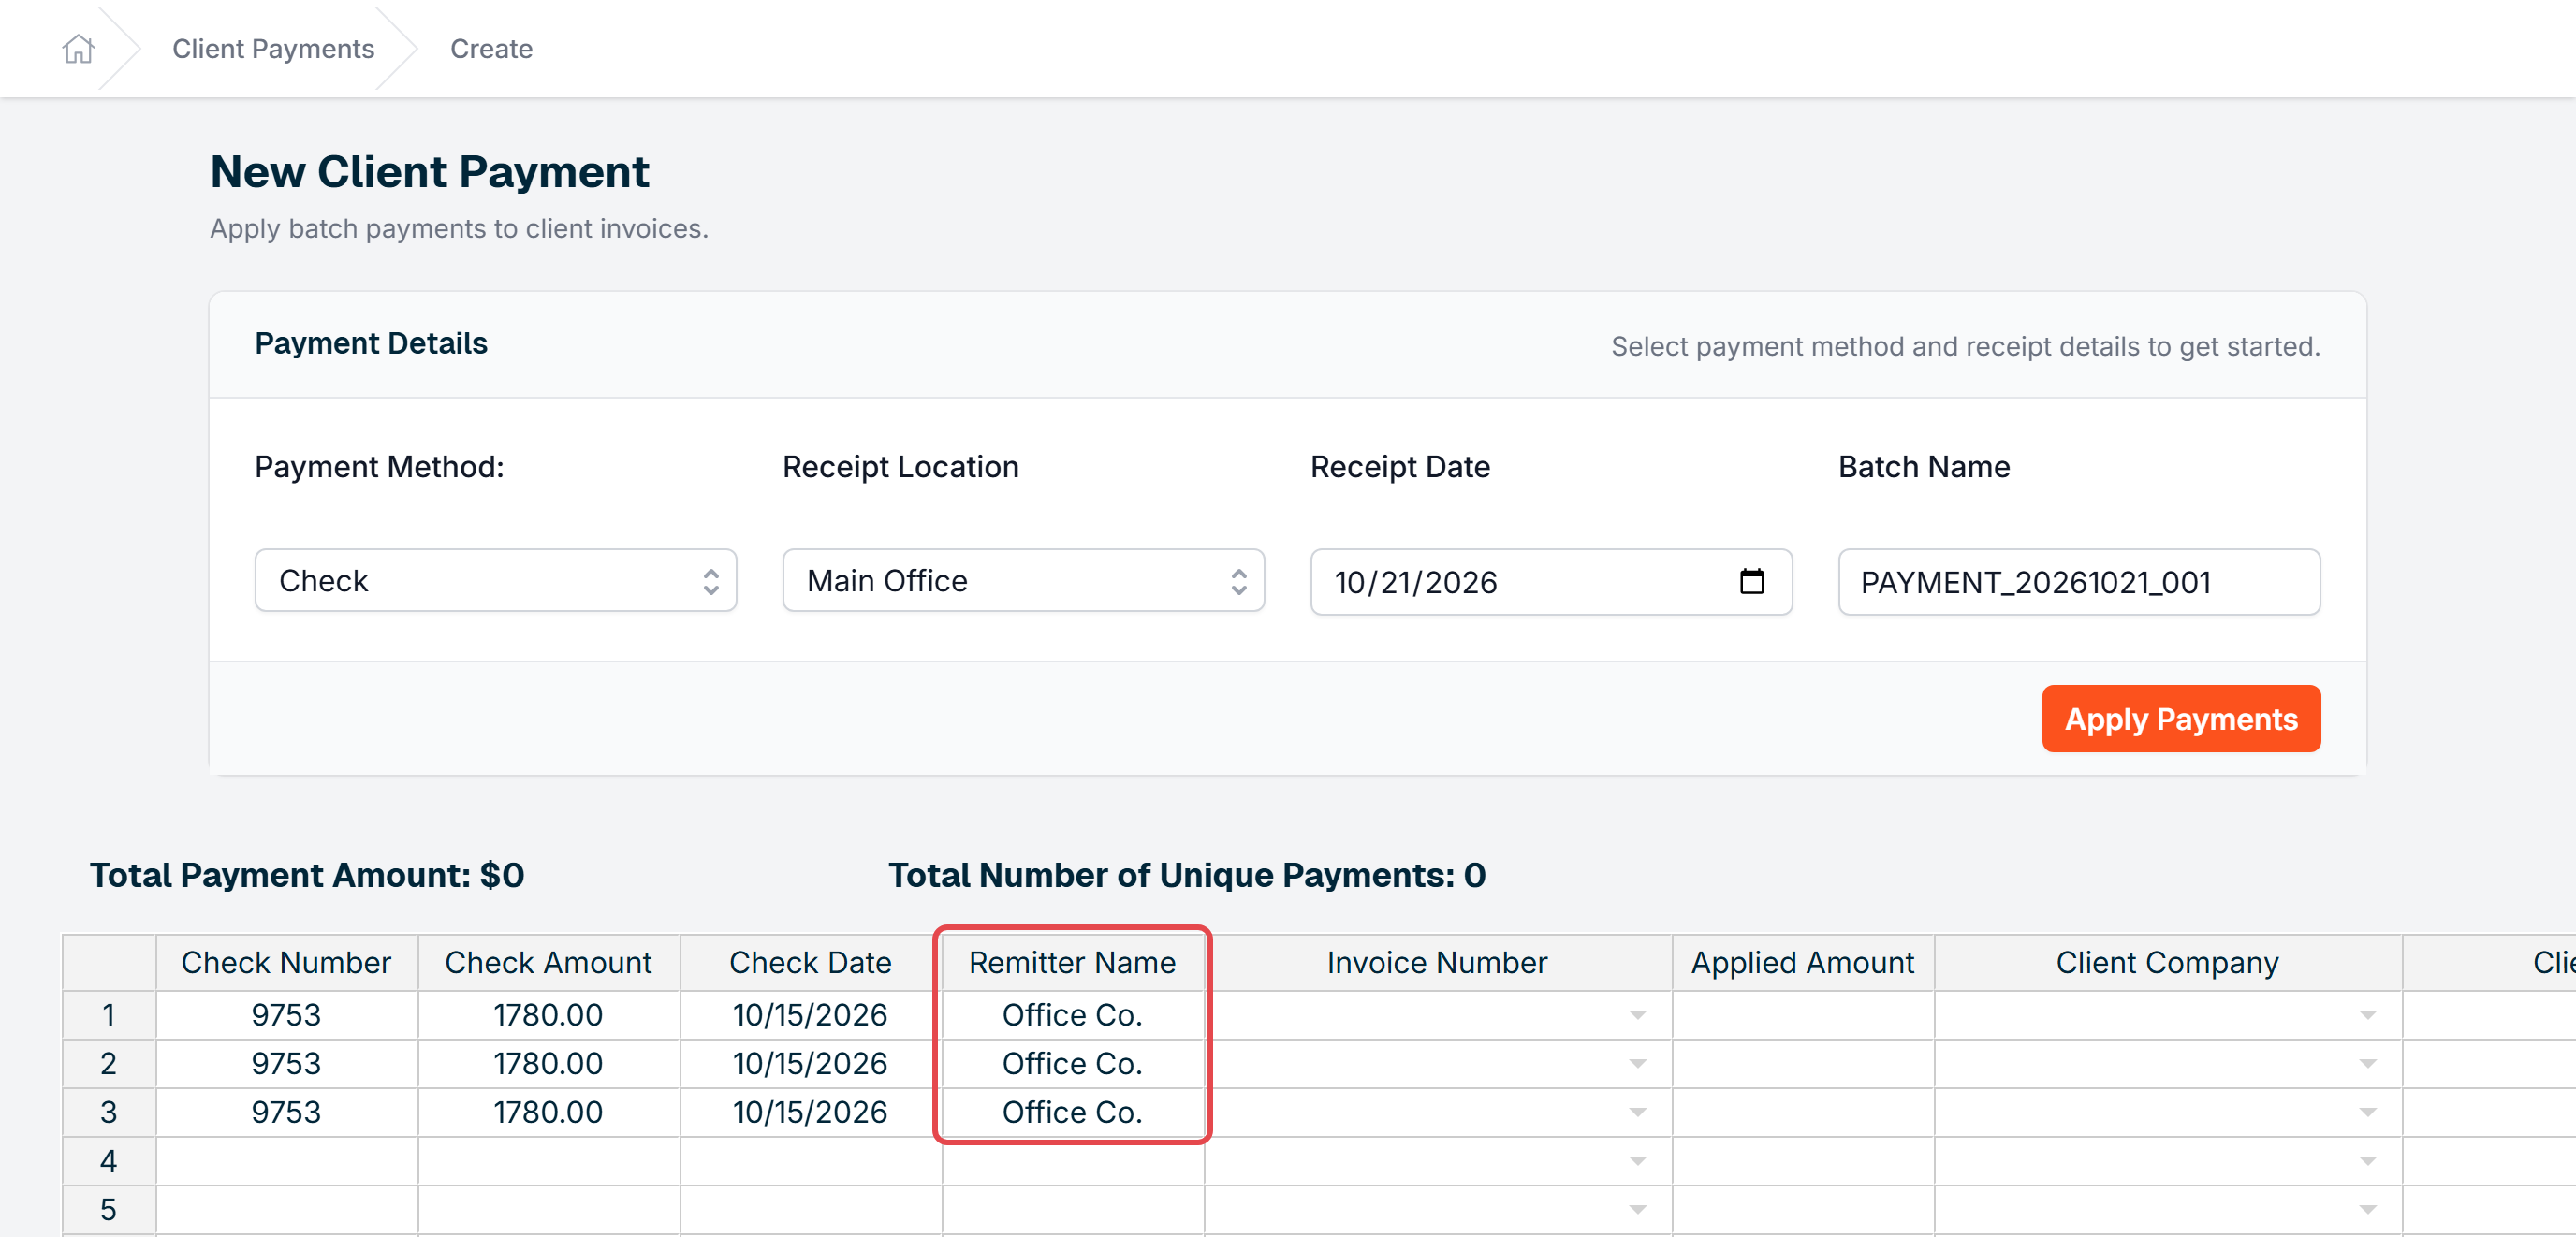Expand Invoice Number dropdown in row 1
The height and width of the screenshot is (1237, 2576).
(1637, 1015)
